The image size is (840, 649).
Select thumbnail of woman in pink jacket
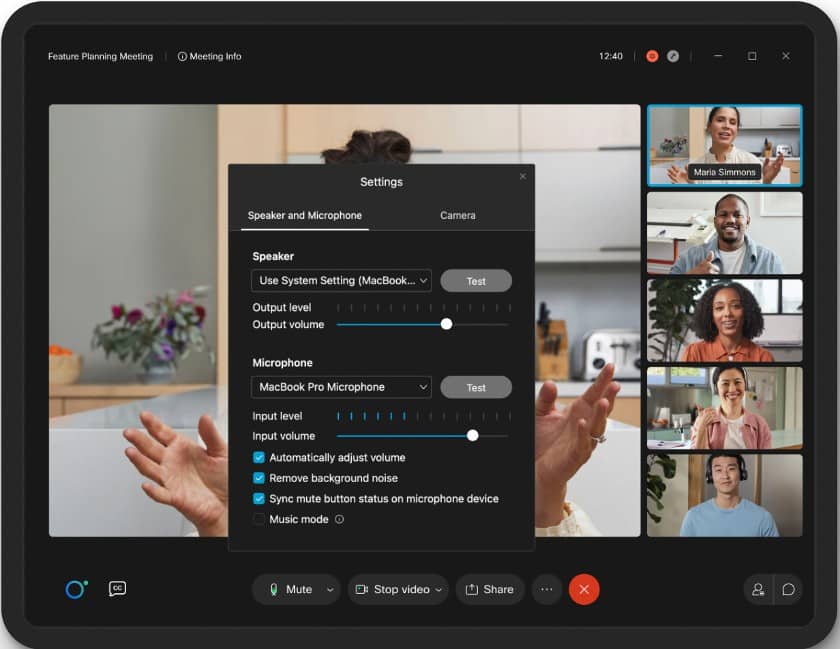pyautogui.click(x=724, y=408)
